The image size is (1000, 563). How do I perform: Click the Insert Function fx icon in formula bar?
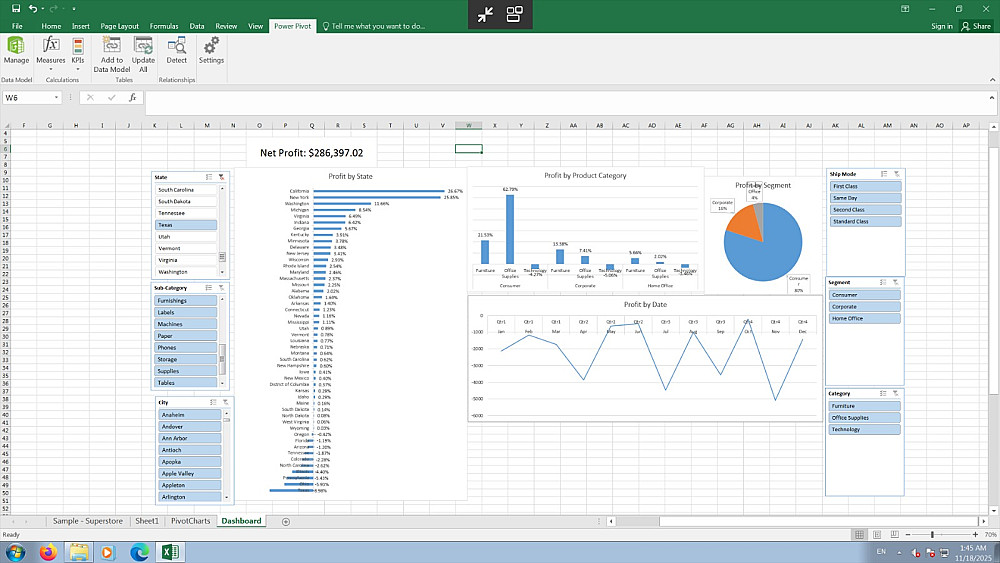click(133, 98)
